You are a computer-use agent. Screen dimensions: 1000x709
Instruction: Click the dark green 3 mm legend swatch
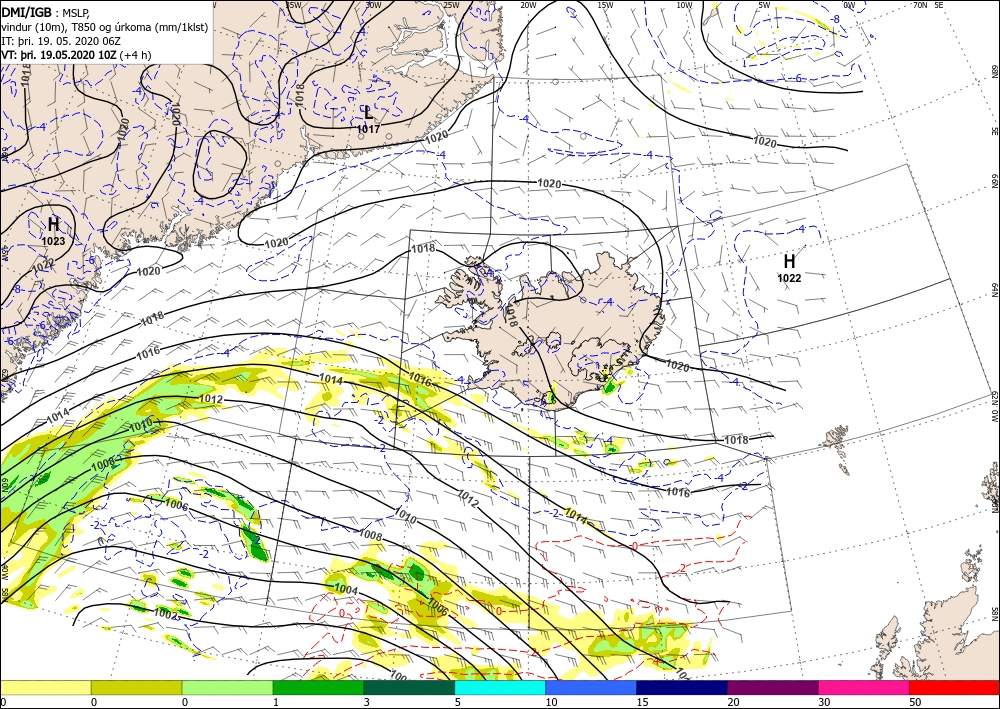(409, 688)
